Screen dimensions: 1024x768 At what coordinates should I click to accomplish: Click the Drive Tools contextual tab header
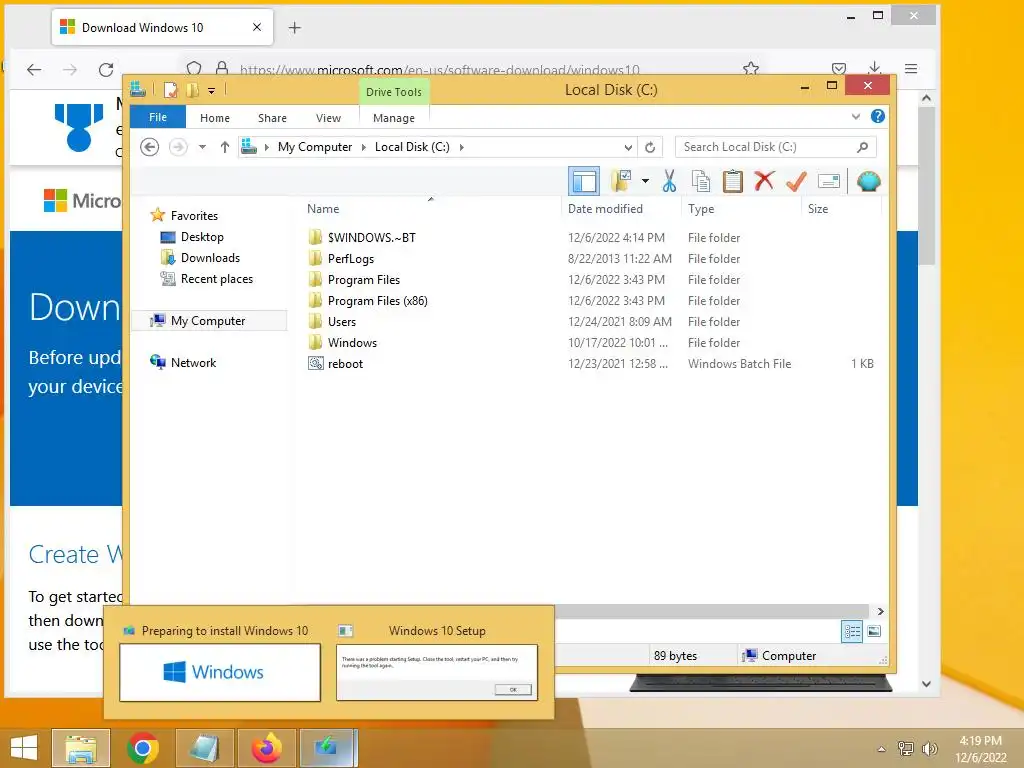(394, 92)
